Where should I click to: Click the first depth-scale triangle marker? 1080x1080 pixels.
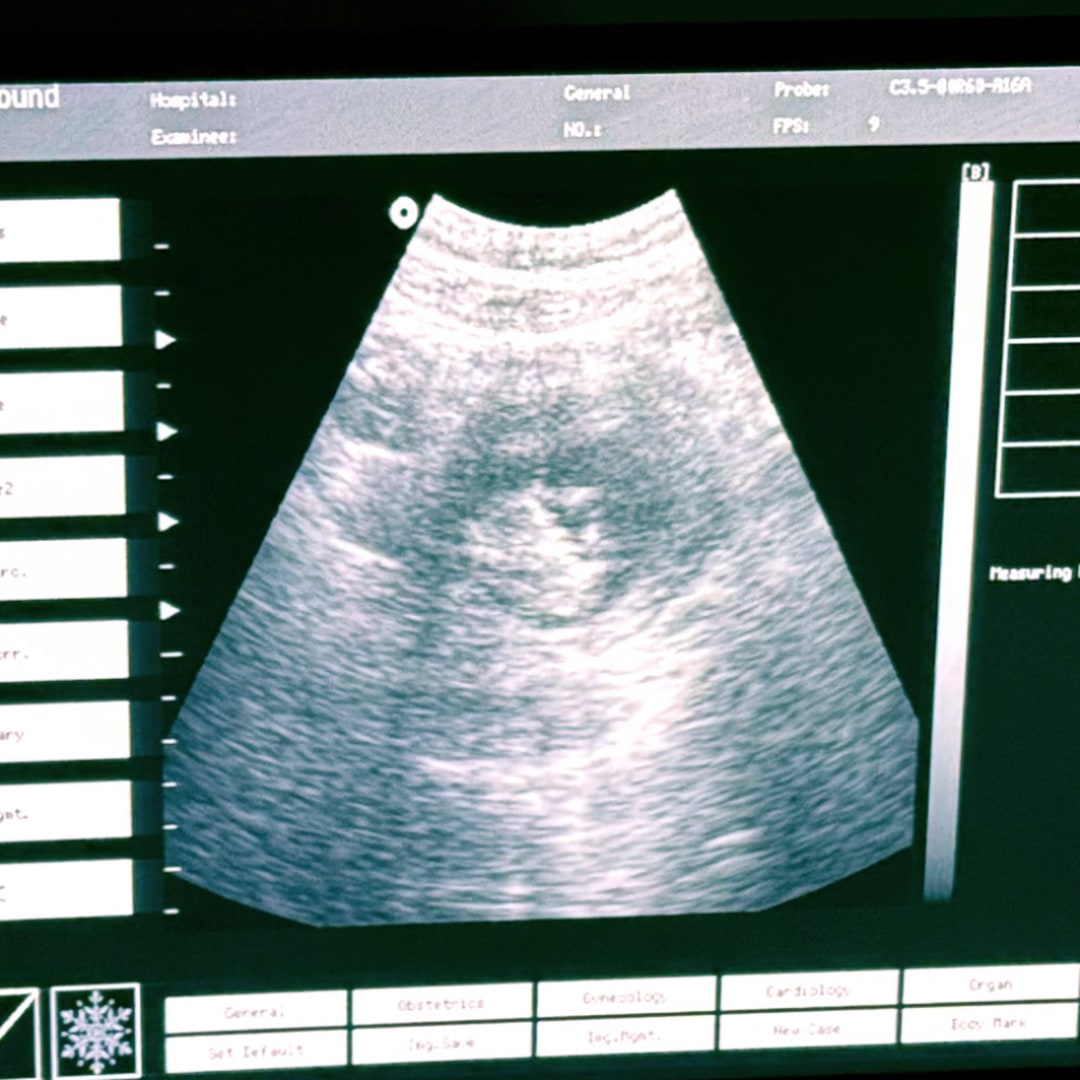click(x=166, y=340)
